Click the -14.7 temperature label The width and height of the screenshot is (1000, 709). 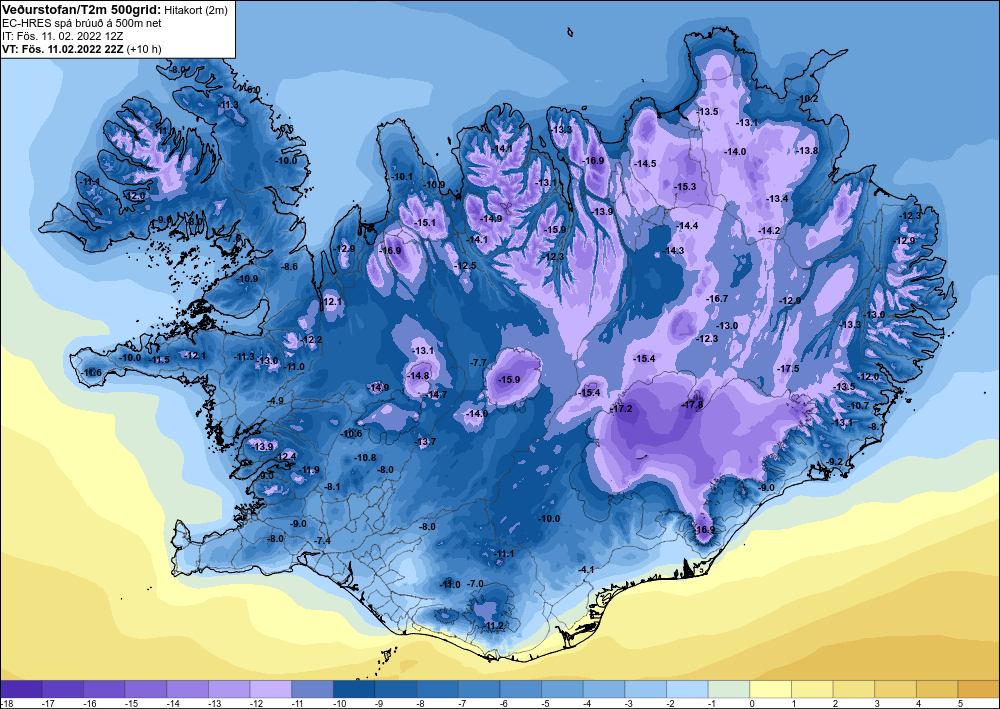[436, 395]
